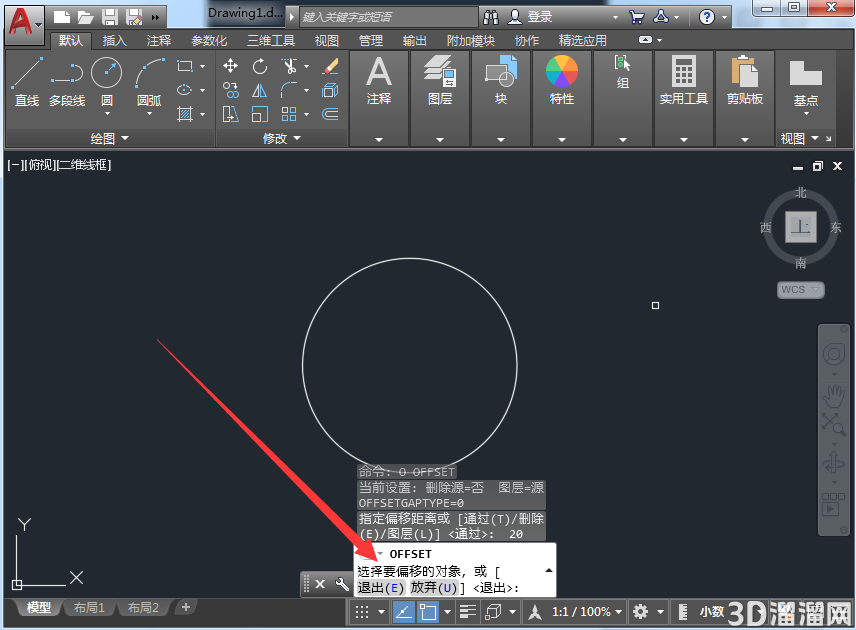Image resolution: width=856 pixels, height=630 pixels.
Task: Open the 管理 ribbon tab
Action: 371,41
